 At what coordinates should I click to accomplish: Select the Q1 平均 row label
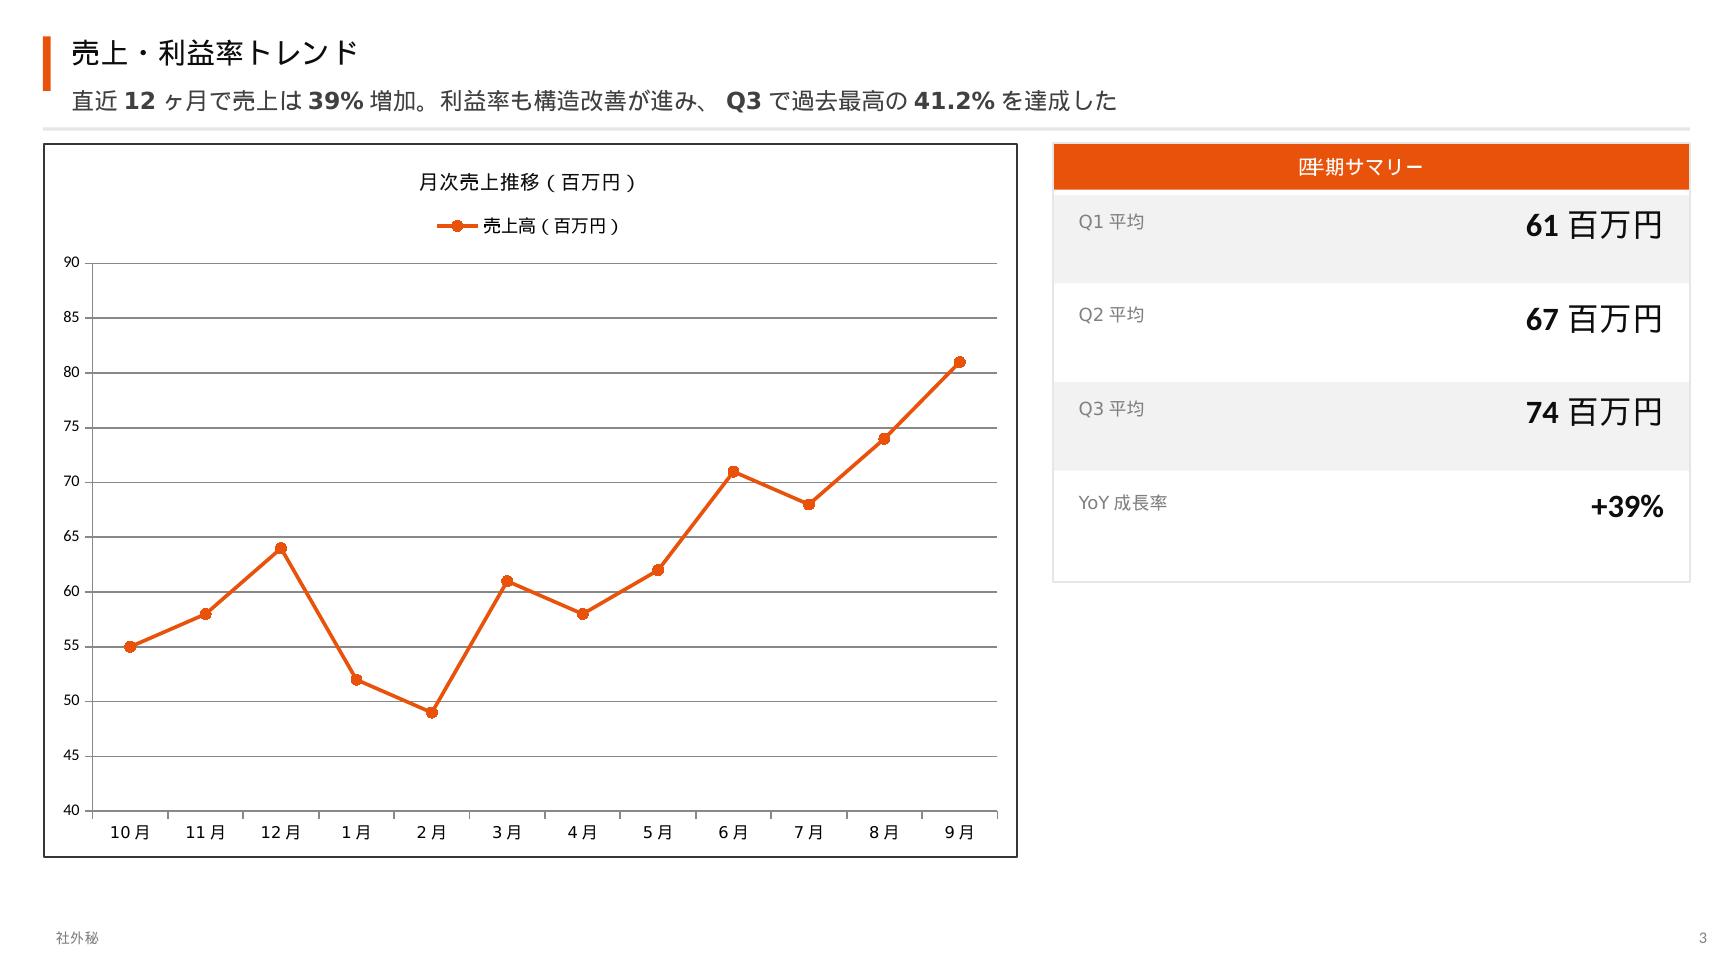(x=1110, y=221)
